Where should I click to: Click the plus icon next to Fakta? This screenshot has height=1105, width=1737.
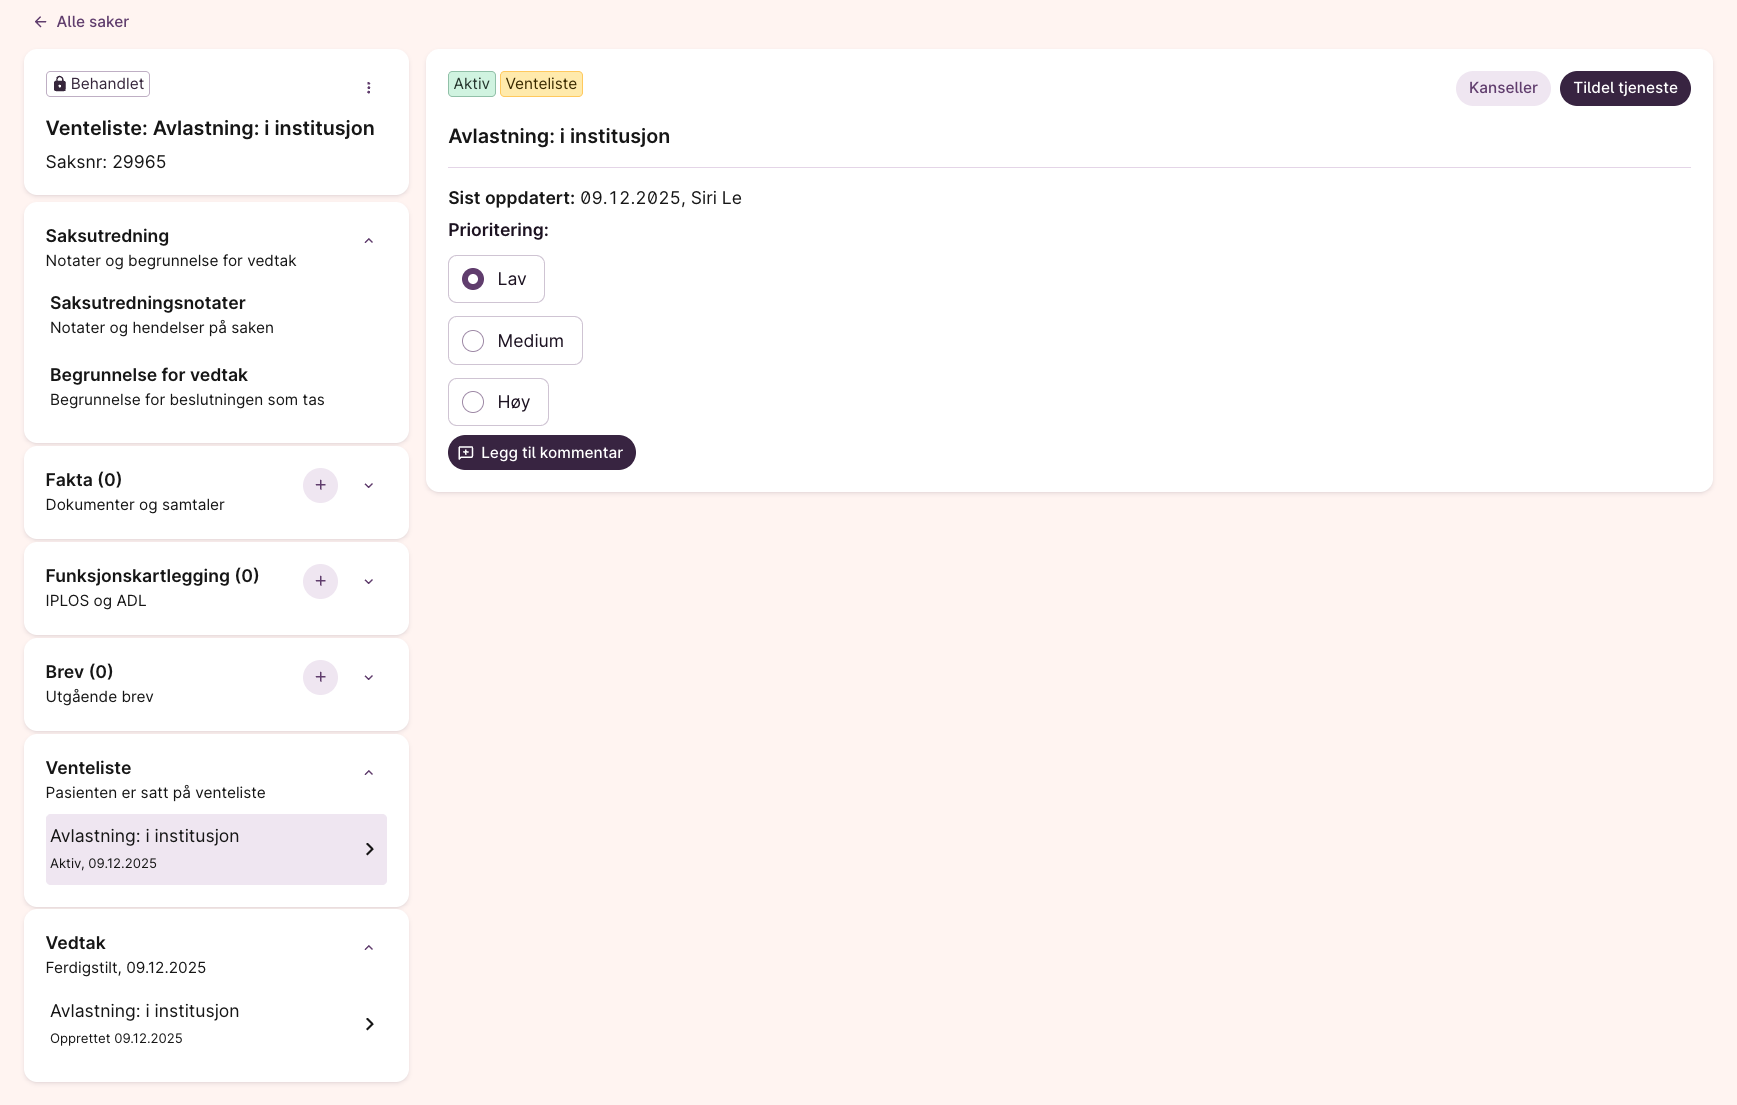pyautogui.click(x=320, y=485)
